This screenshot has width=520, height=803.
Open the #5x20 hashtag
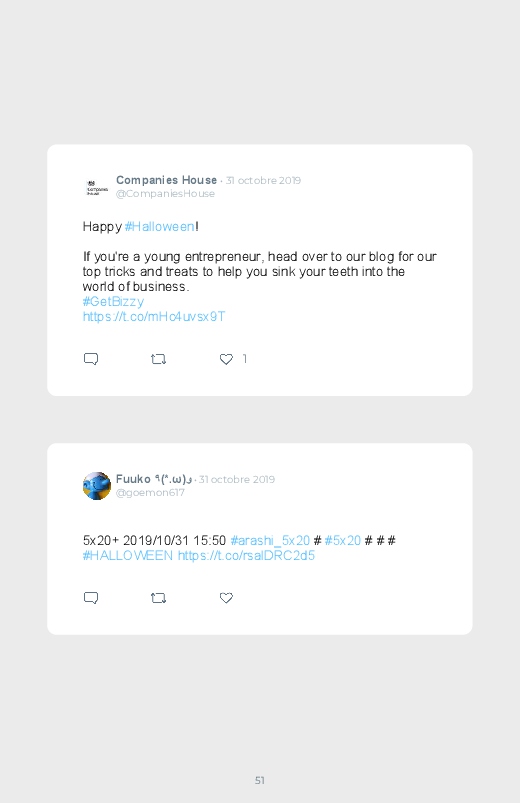(x=342, y=541)
